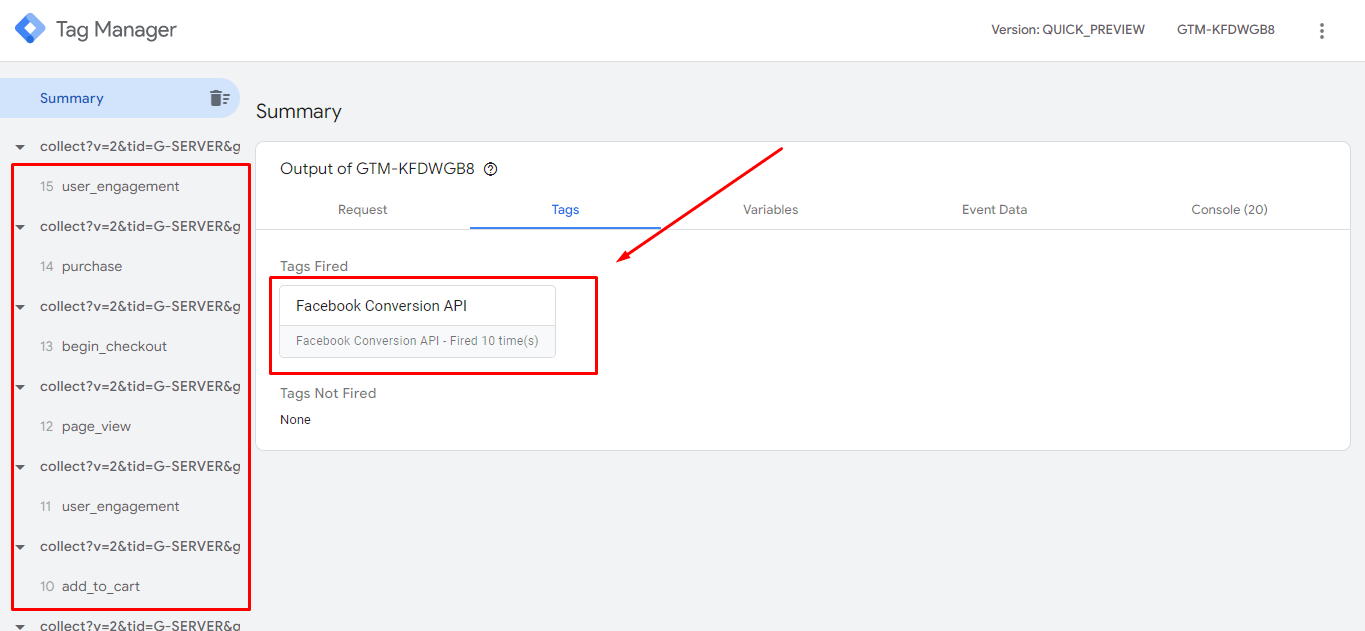
Task: Switch to the Event Data tab
Action: (994, 210)
